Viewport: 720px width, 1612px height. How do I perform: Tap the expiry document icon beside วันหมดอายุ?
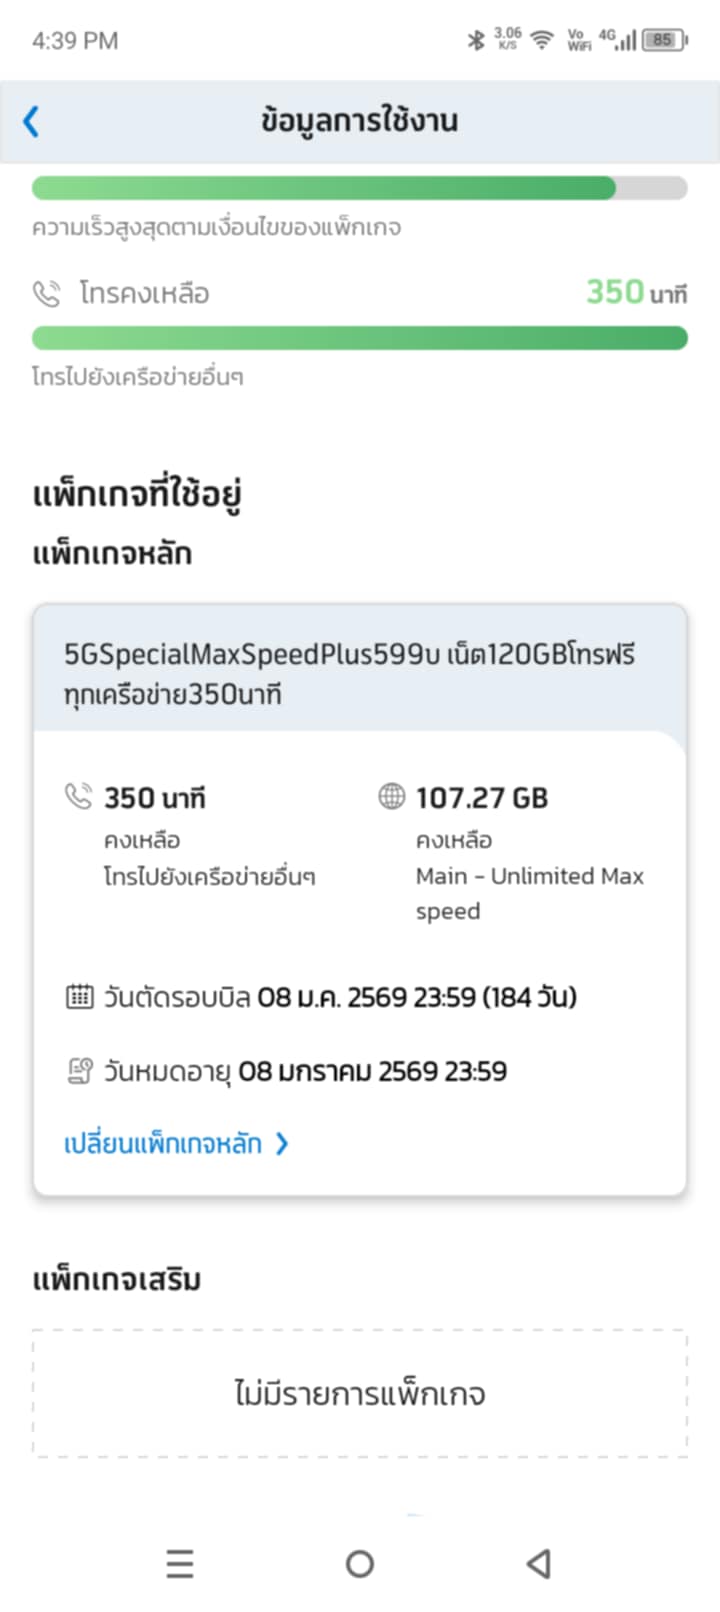click(79, 1071)
